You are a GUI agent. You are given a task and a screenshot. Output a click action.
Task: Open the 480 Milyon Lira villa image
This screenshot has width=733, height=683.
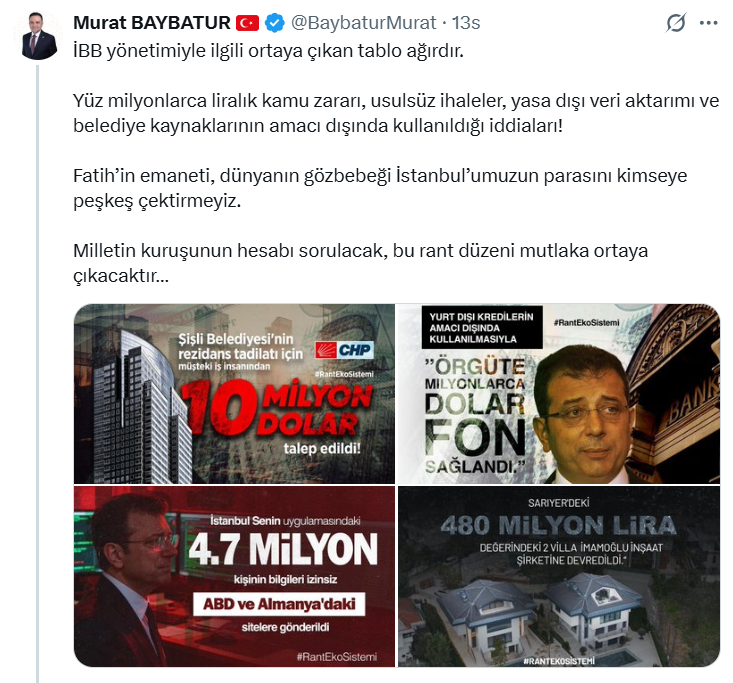(559, 576)
